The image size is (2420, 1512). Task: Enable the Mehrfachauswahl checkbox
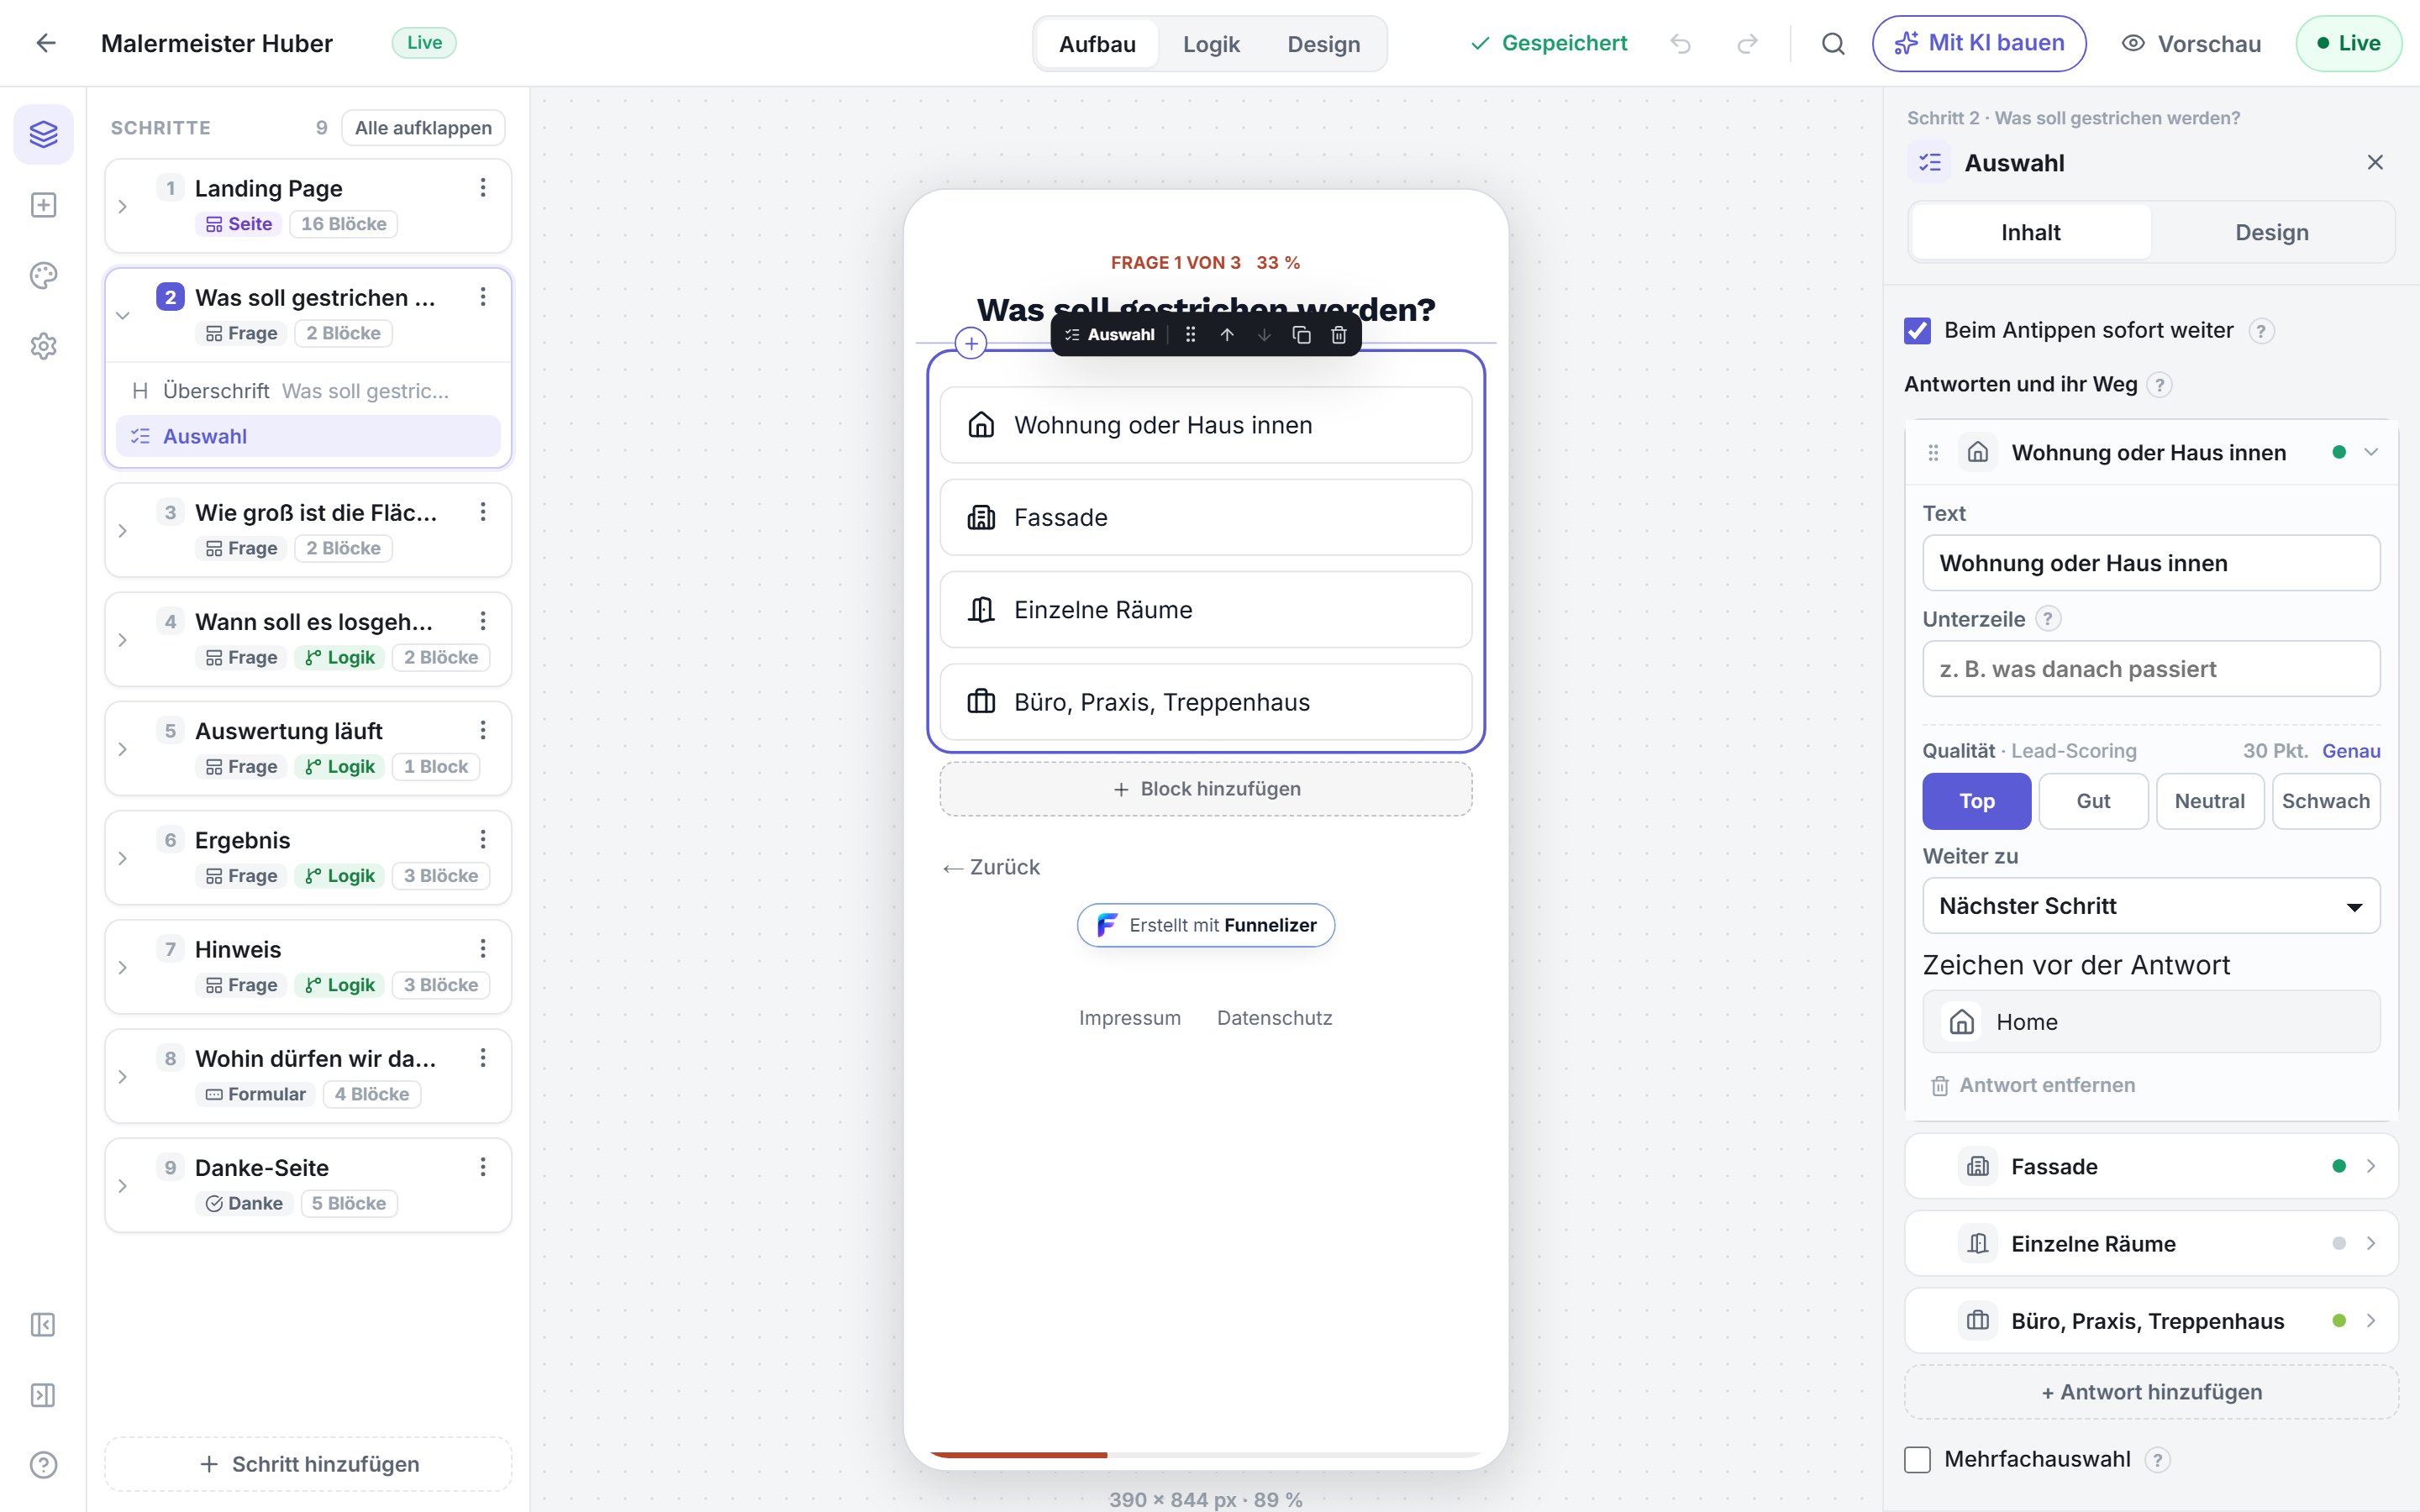point(1917,1460)
